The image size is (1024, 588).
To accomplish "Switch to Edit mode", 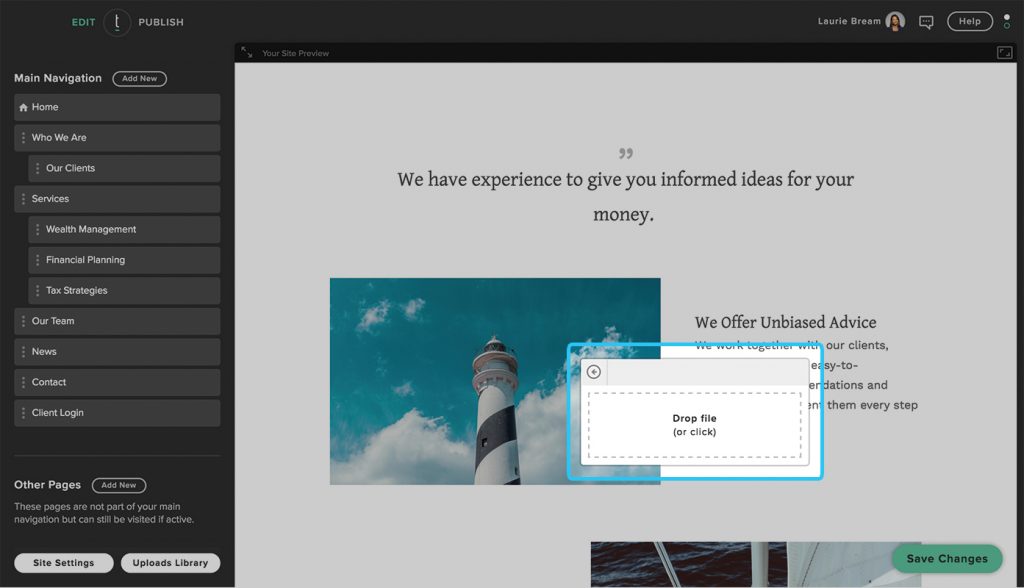I will (x=84, y=22).
